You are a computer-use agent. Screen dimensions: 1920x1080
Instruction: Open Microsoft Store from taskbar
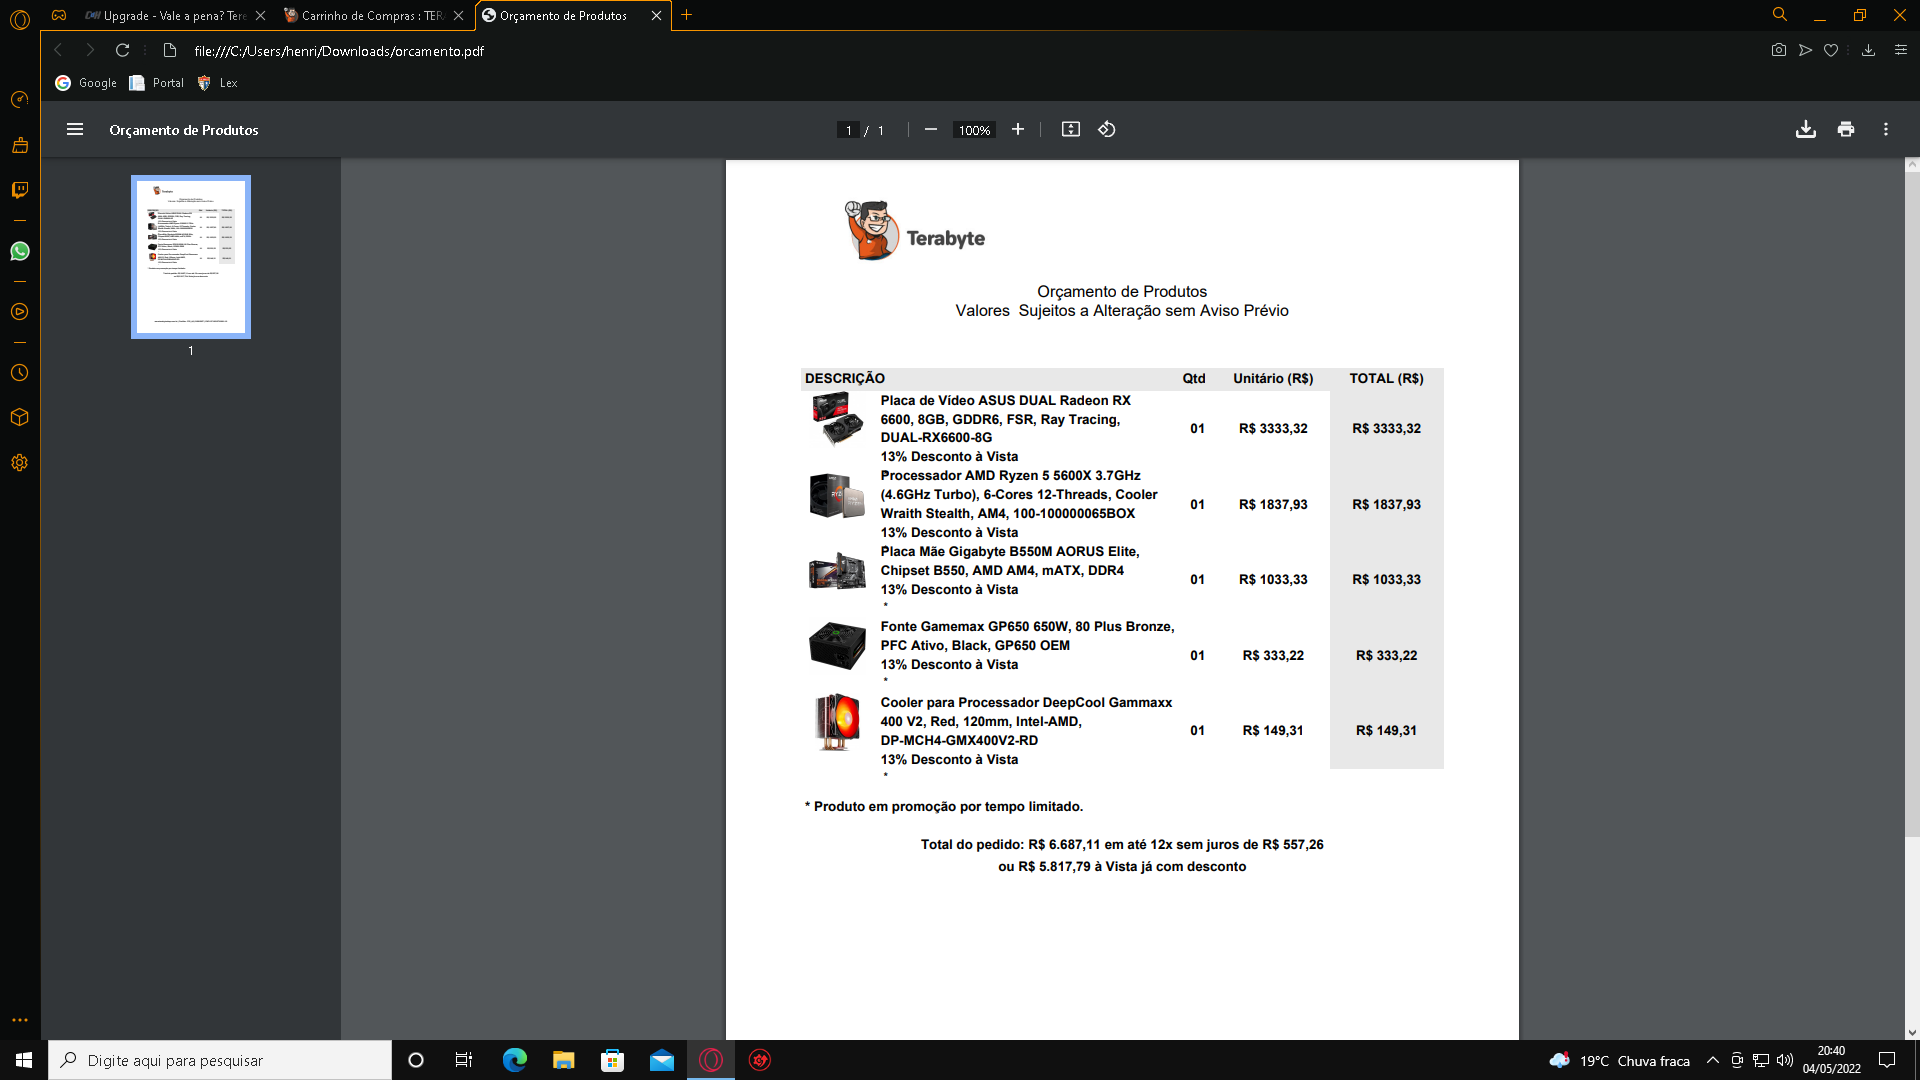613,1060
